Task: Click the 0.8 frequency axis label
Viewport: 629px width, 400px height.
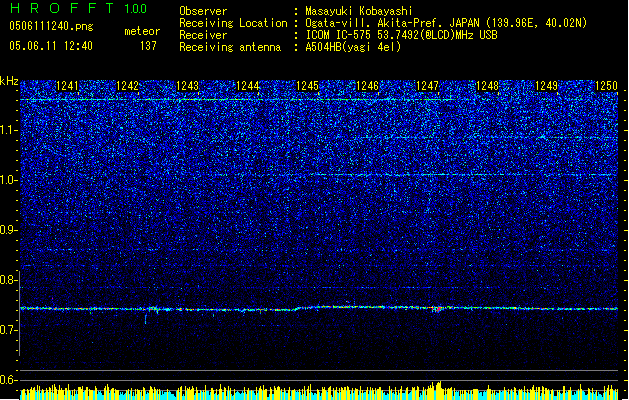Action: (9, 280)
